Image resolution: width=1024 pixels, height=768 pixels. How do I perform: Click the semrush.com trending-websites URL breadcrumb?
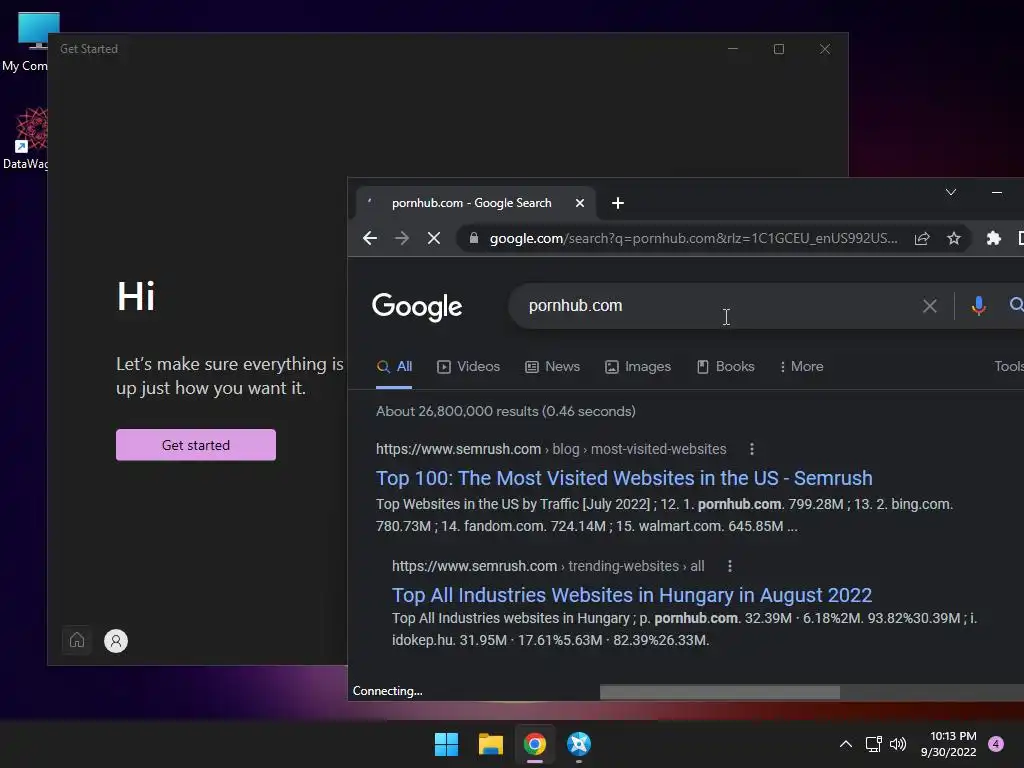coord(548,566)
